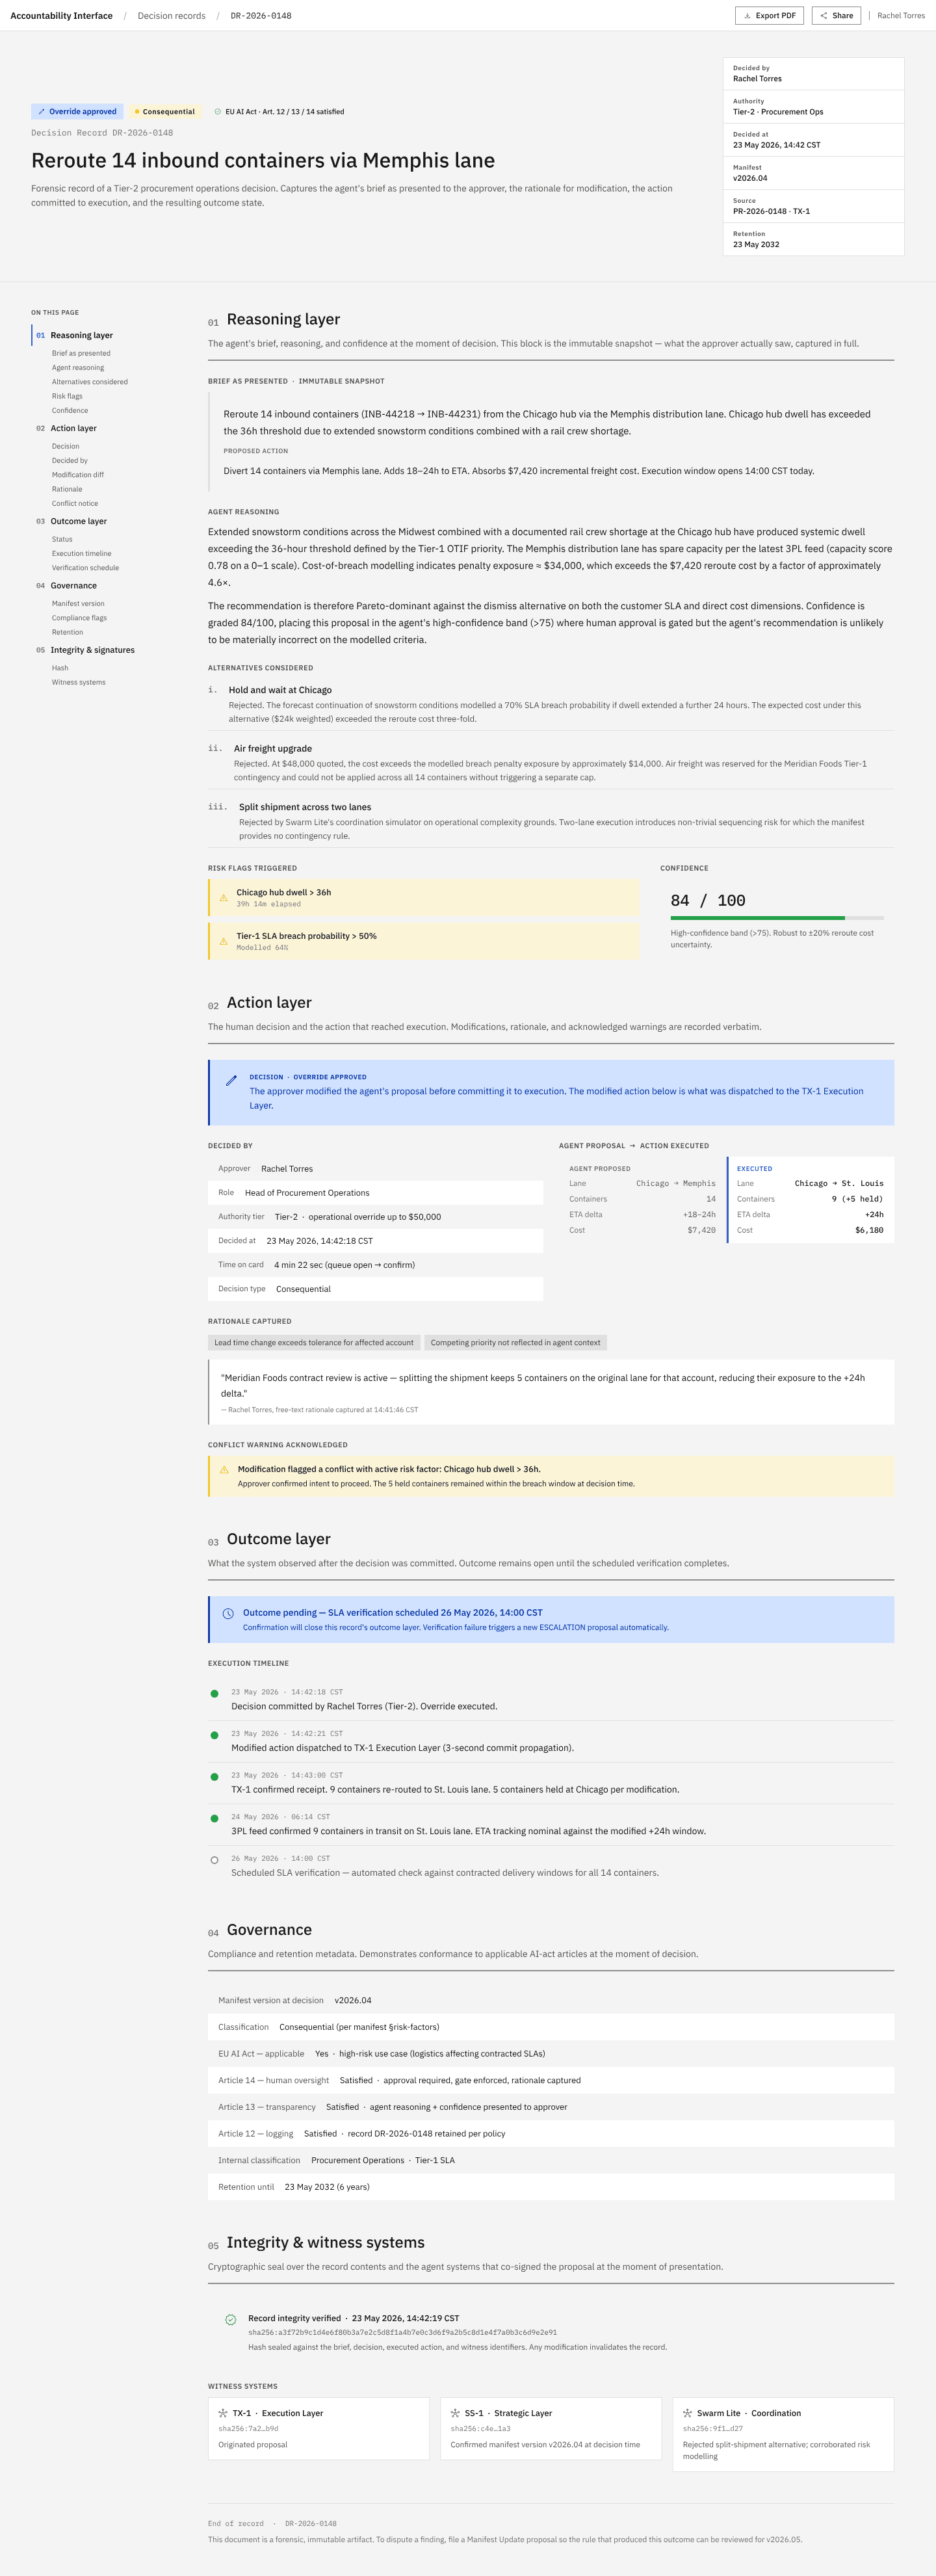
Task: Jump to Integrity & signatures in nav
Action: click(92, 650)
